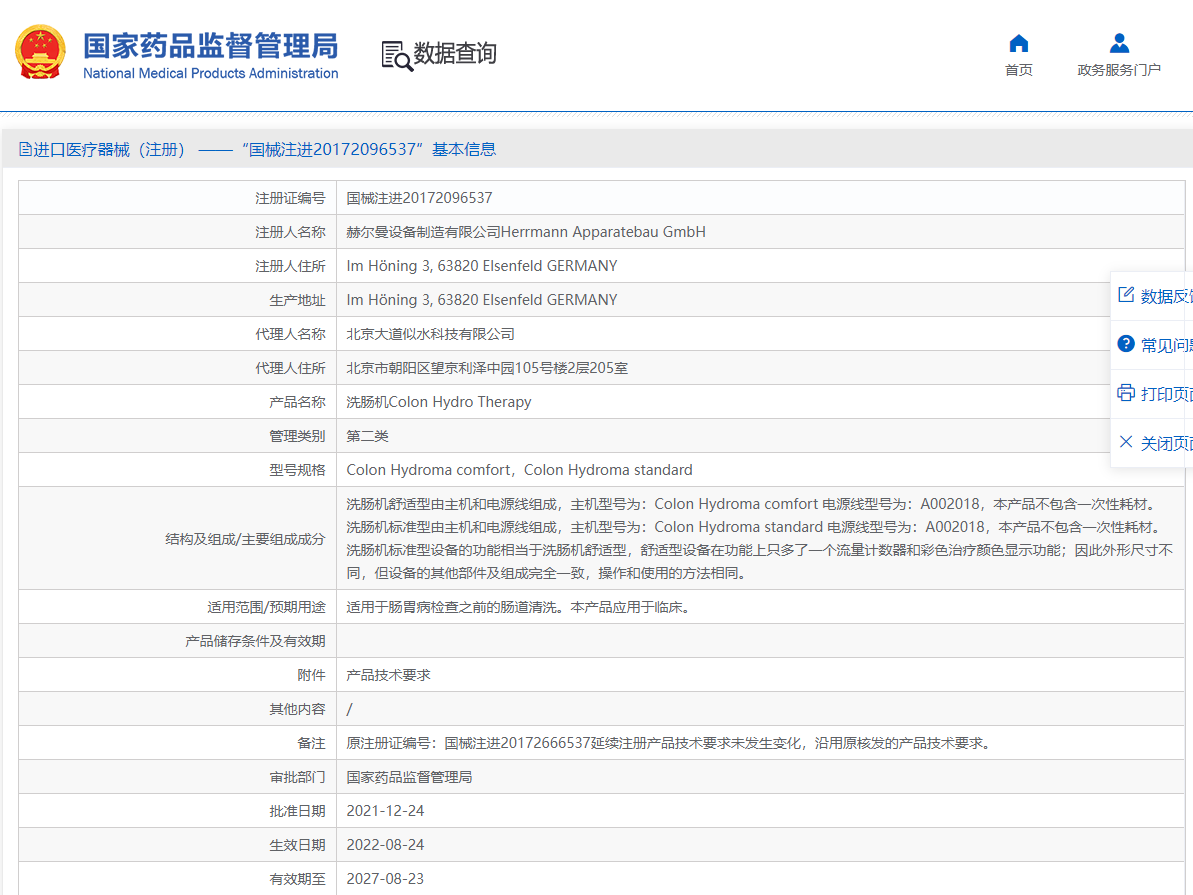This screenshot has width=1193, height=895.
Task: Click the 适用范围/预期用途 label
Action: 266,607
